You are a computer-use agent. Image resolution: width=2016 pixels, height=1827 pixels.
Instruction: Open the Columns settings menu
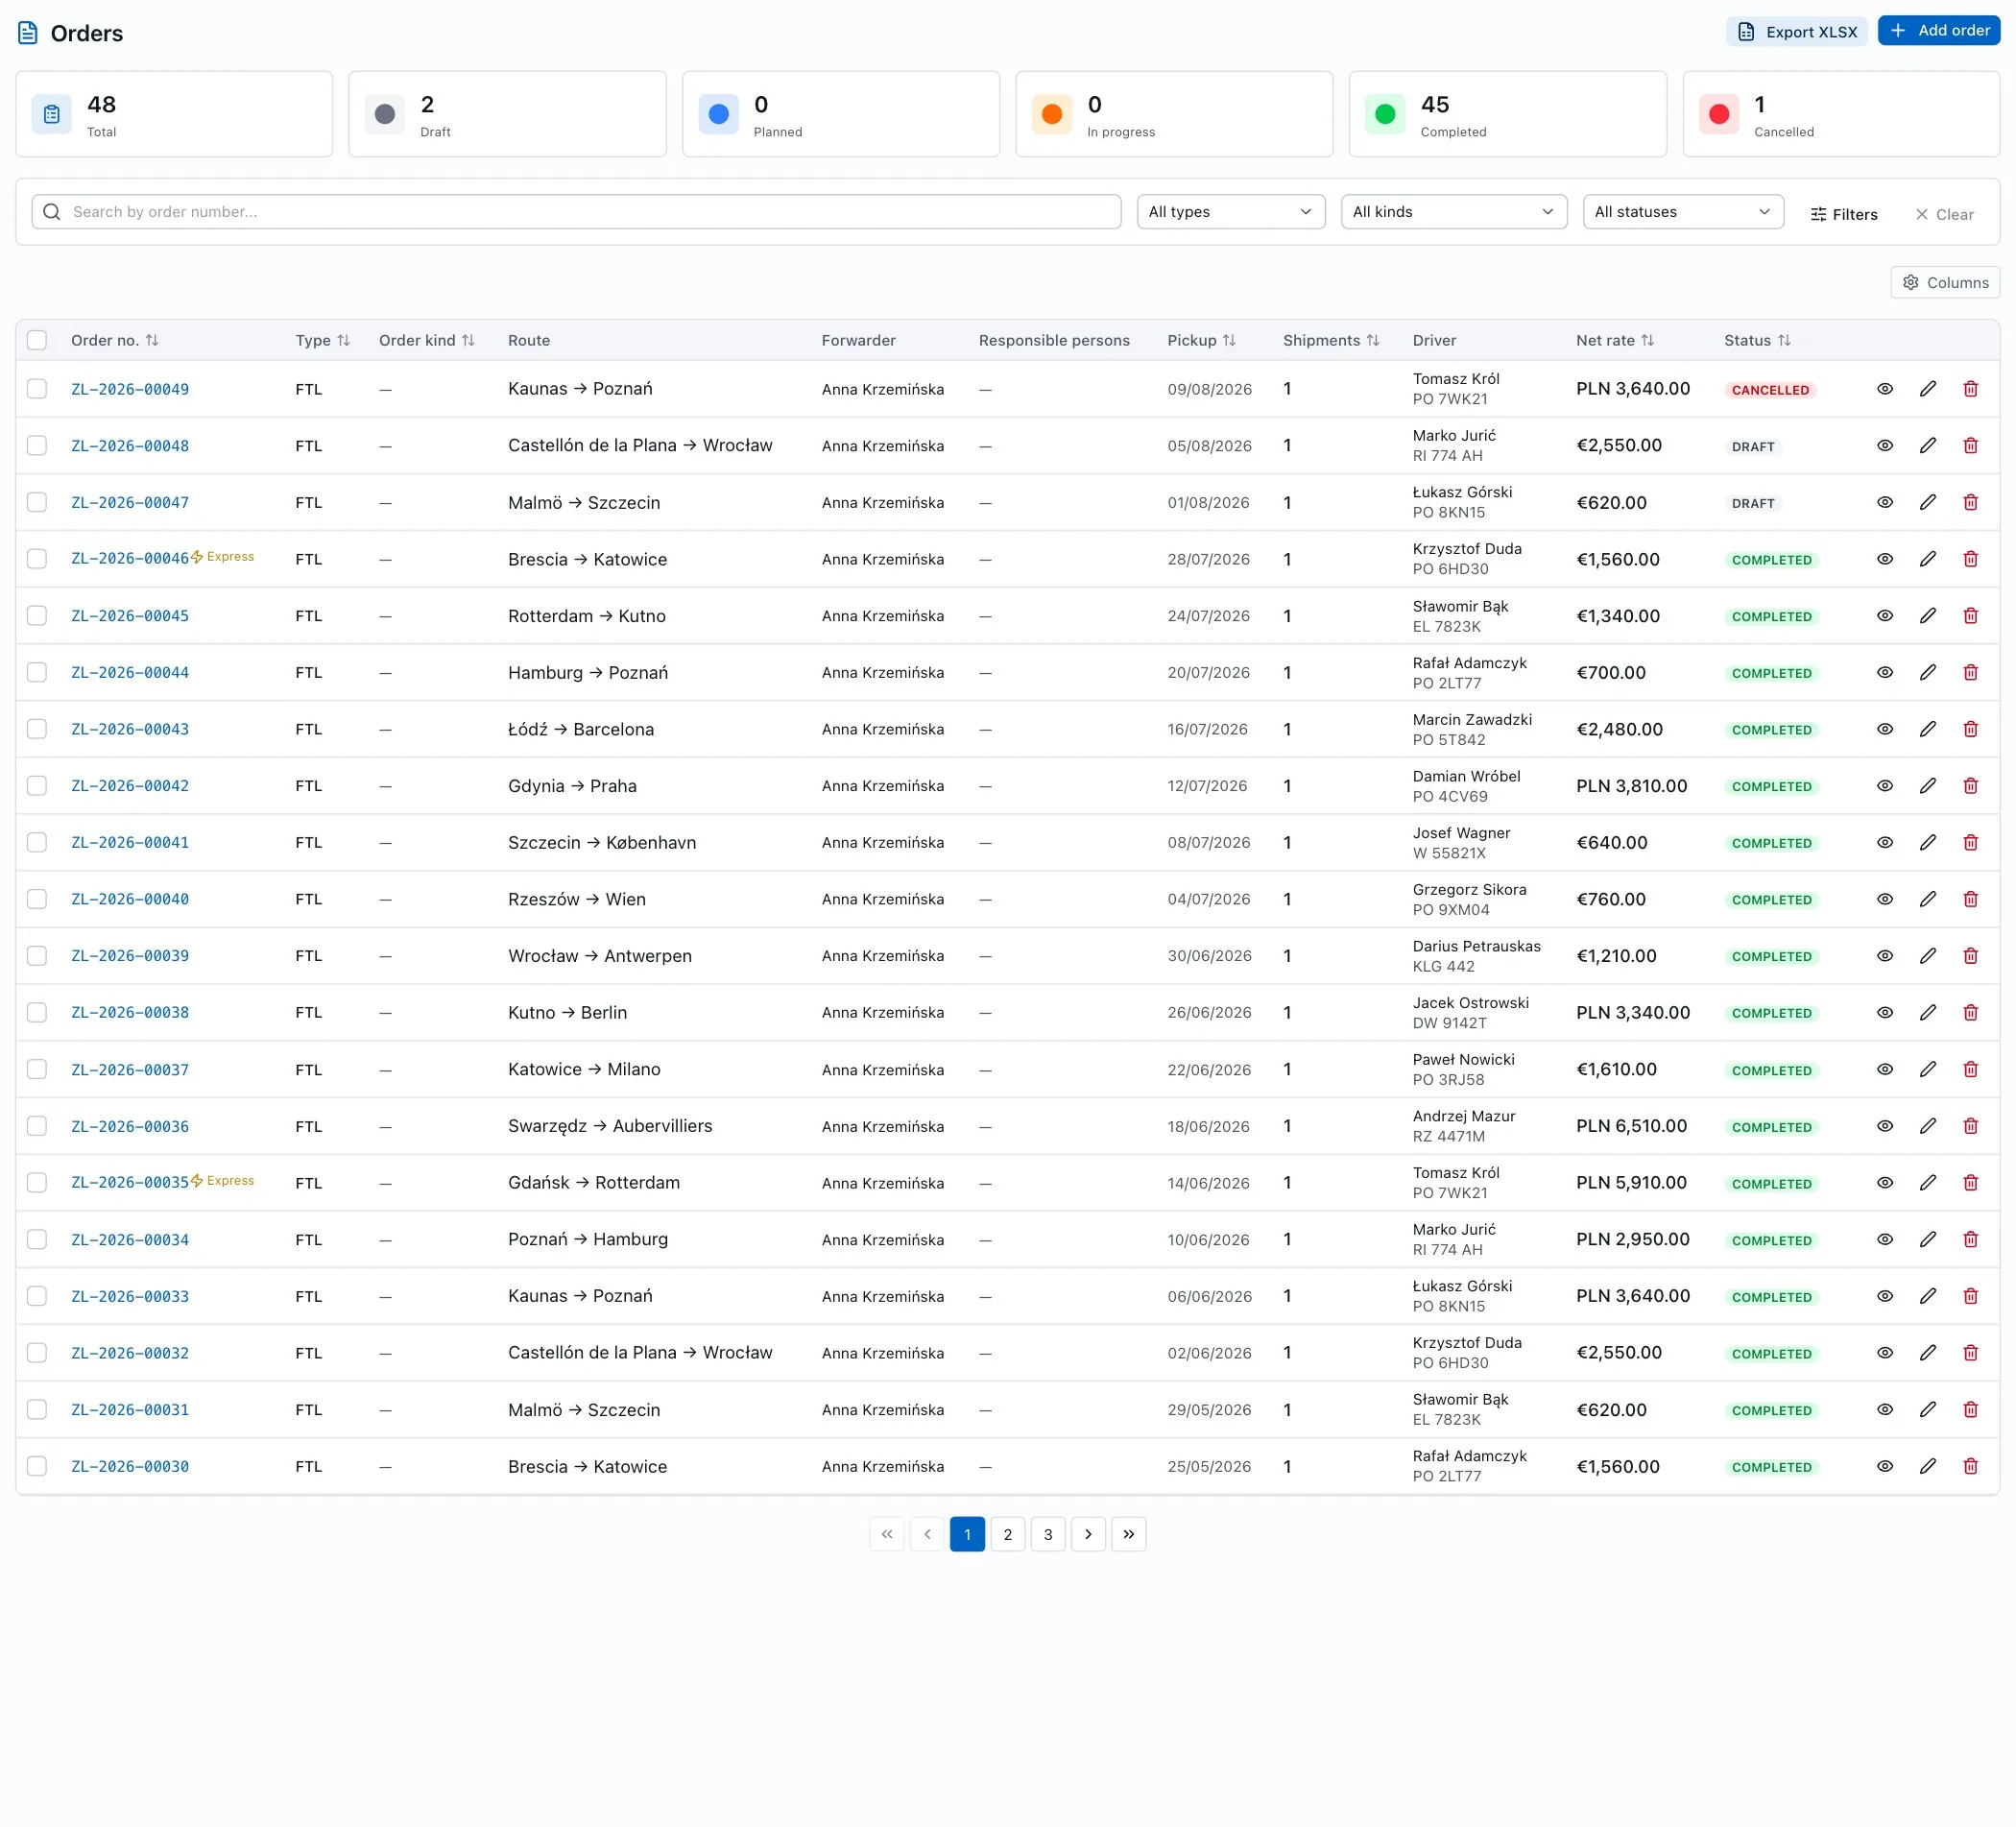point(1944,282)
